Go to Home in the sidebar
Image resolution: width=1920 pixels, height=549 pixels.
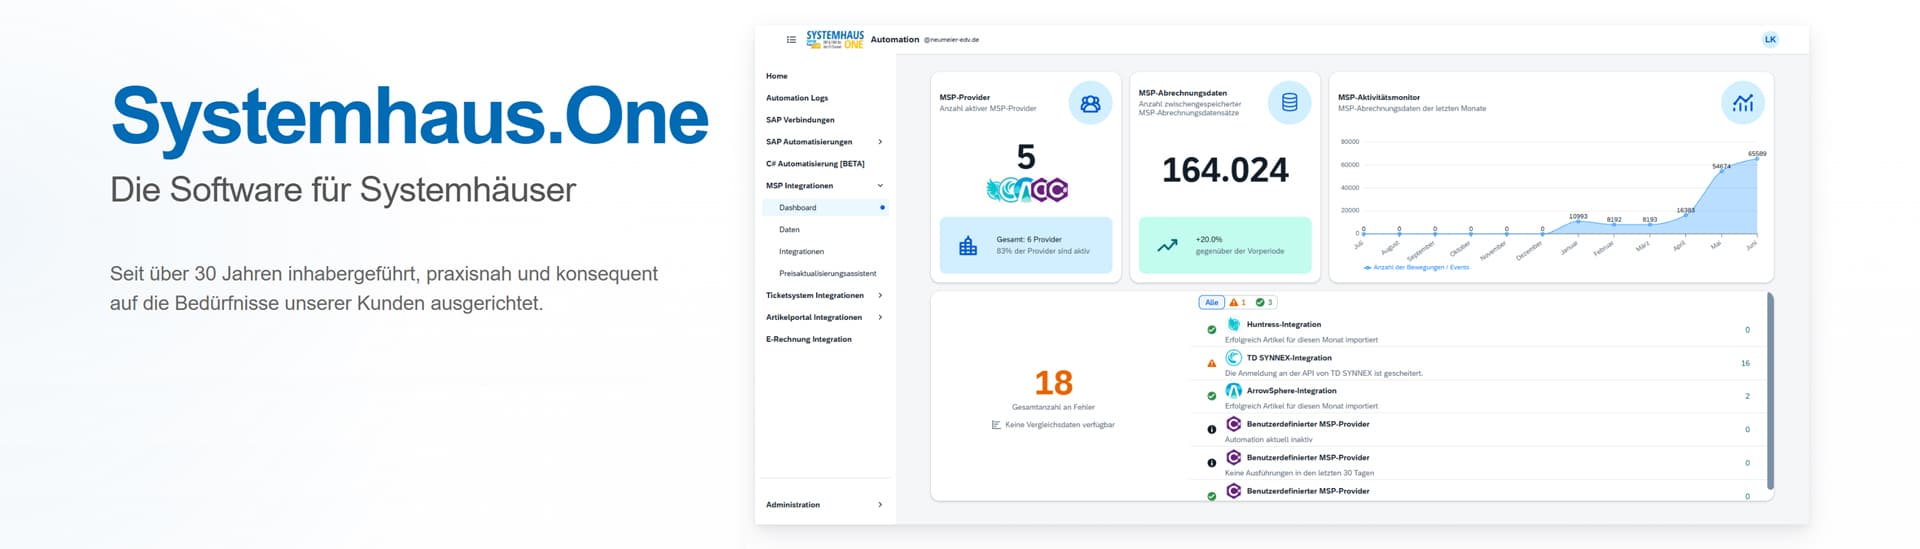pyautogui.click(x=824, y=76)
